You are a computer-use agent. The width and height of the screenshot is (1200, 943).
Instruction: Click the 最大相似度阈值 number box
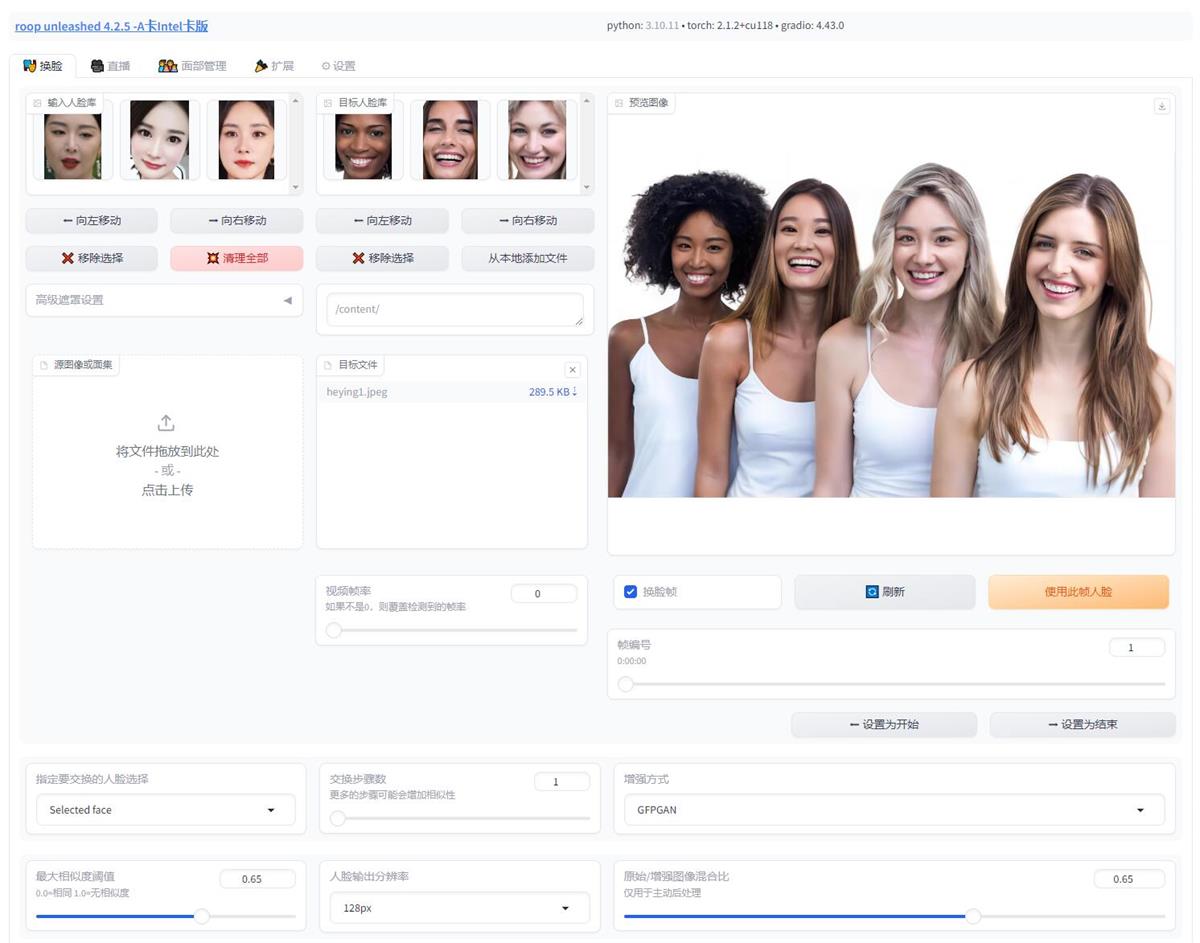point(258,879)
